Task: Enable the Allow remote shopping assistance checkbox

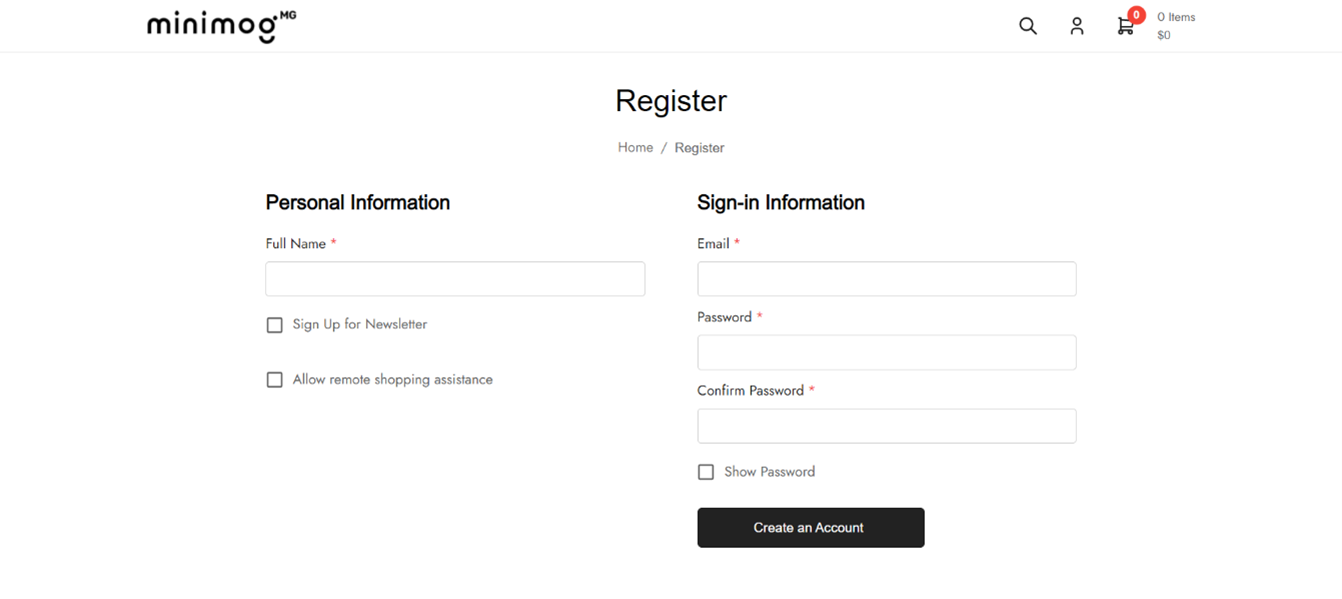Action: pos(275,380)
